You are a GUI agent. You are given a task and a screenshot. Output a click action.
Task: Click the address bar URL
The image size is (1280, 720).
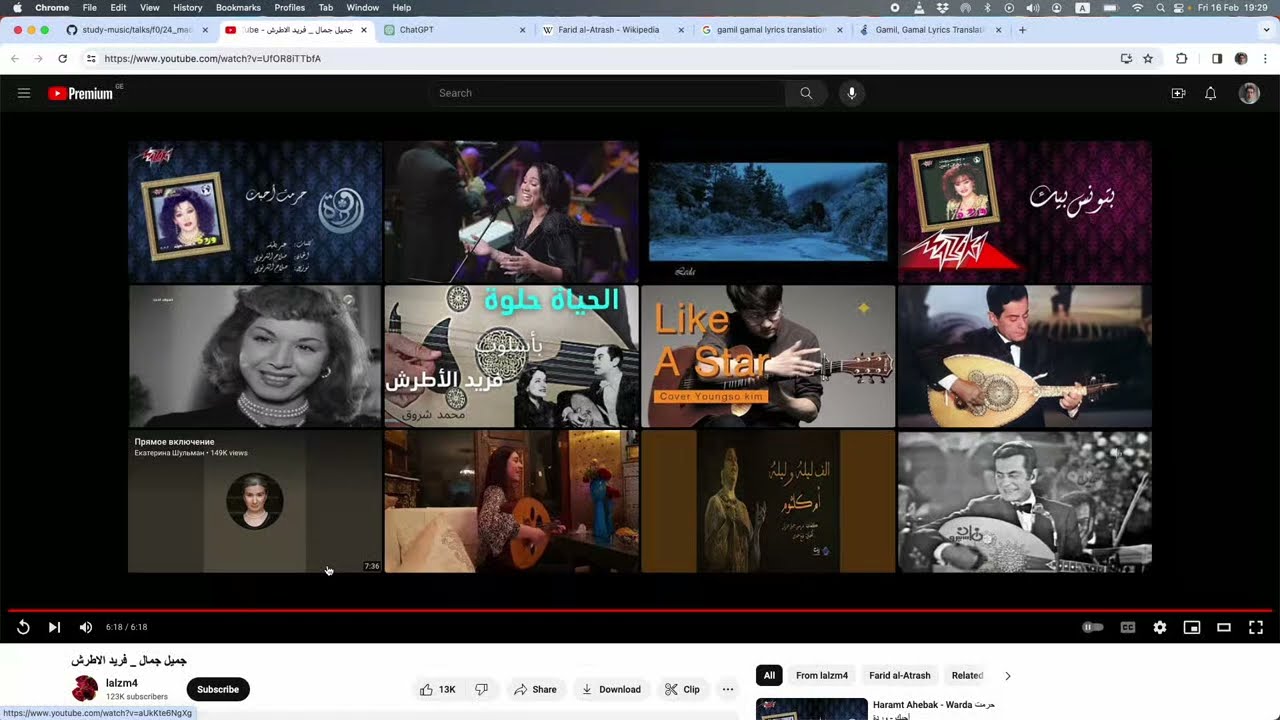(x=212, y=59)
